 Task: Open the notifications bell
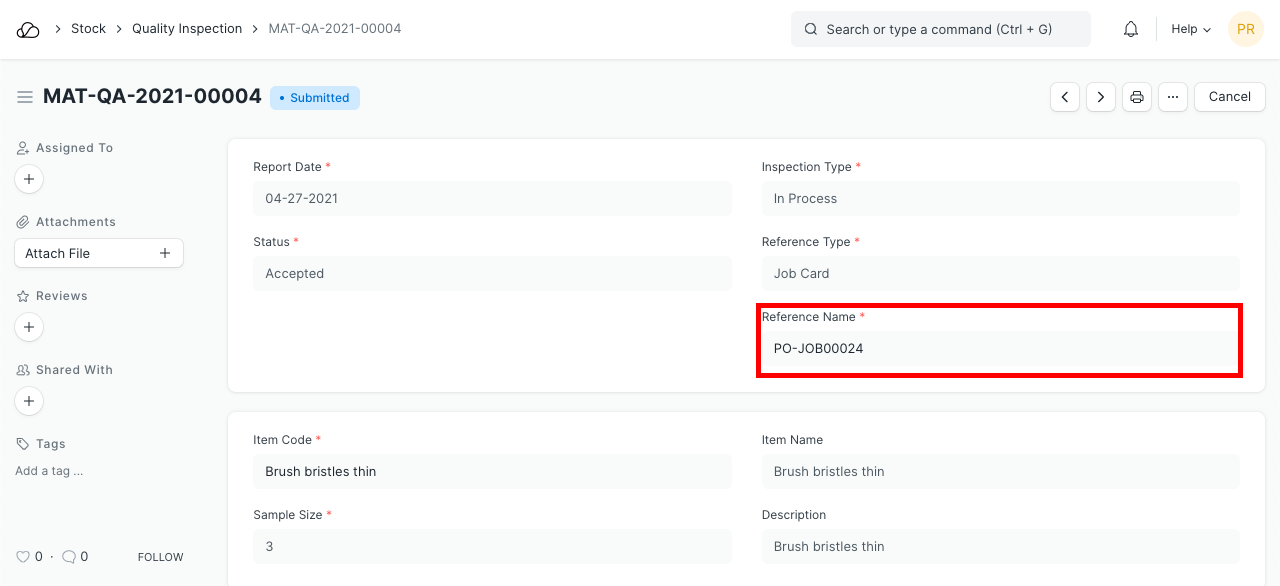click(1131, 29)
